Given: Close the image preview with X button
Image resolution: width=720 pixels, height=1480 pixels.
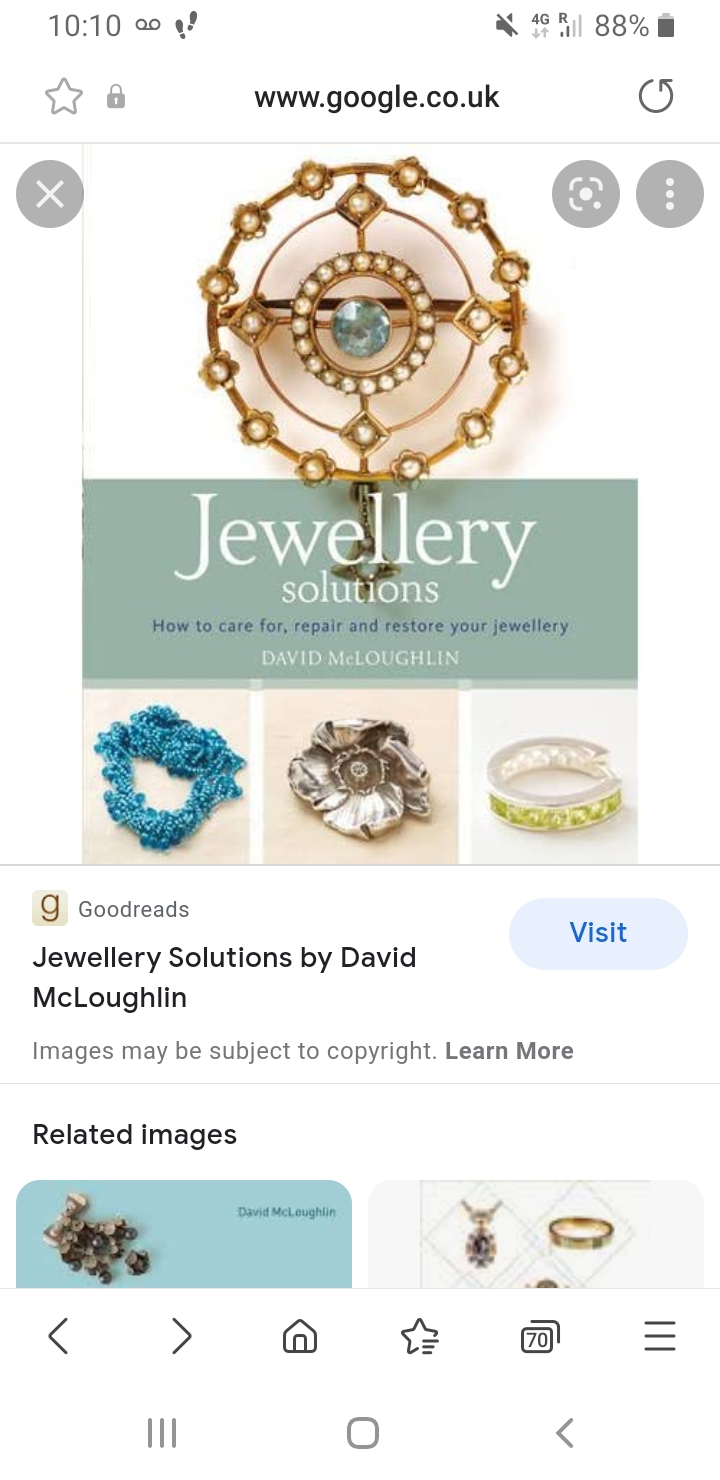Looking at the screenshot, I should (x=50, y=194).
